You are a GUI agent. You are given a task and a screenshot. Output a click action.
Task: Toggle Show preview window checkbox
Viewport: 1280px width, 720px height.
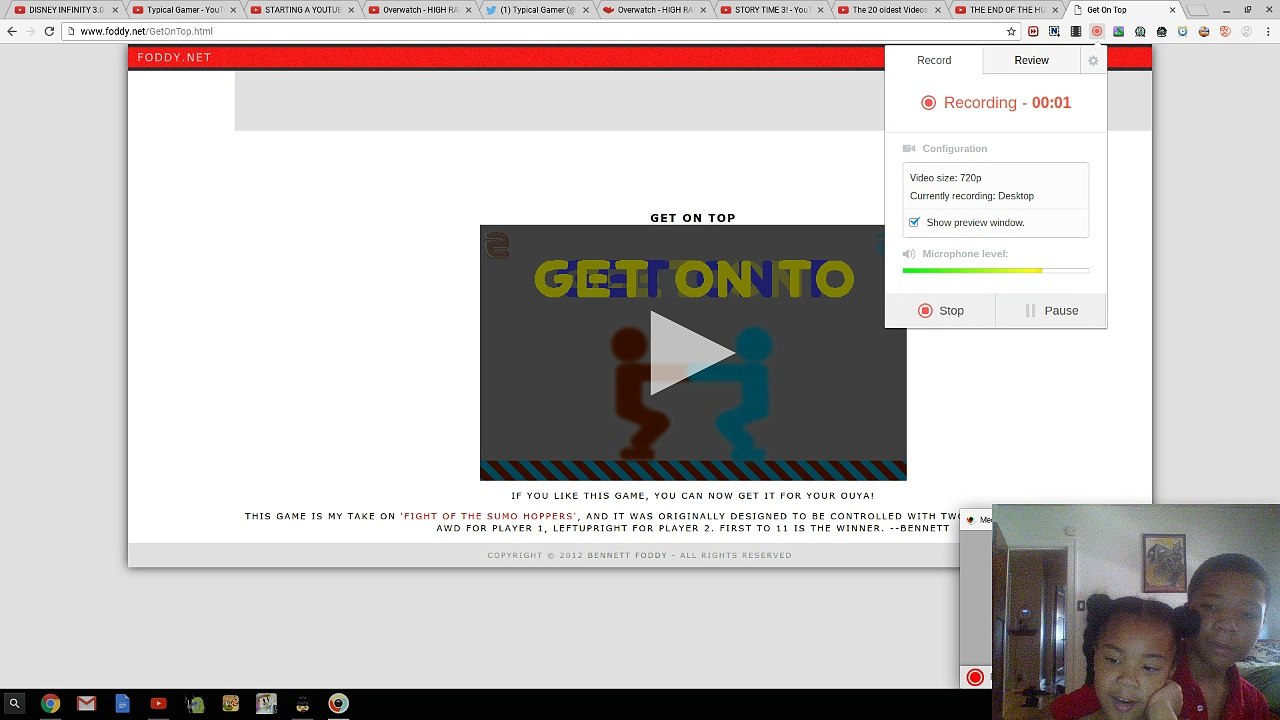tap(914, 222)
